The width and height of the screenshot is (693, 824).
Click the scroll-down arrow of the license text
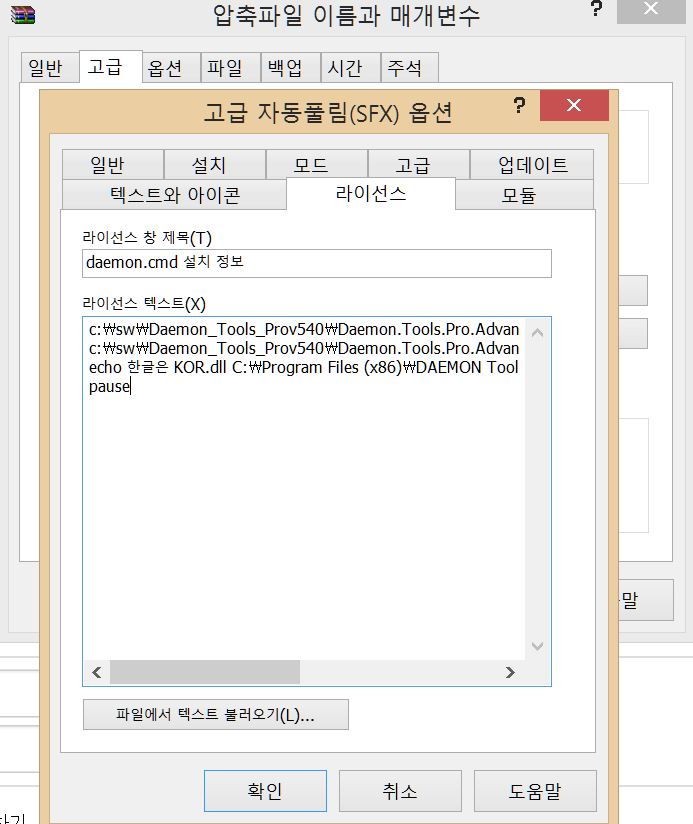[x=537, y=646]
